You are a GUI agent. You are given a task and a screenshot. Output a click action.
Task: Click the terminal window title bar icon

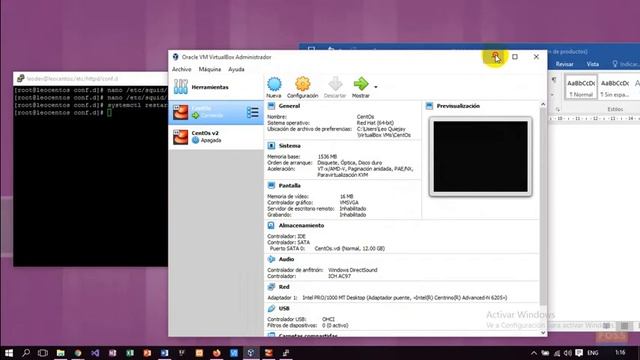click(20, 78)
